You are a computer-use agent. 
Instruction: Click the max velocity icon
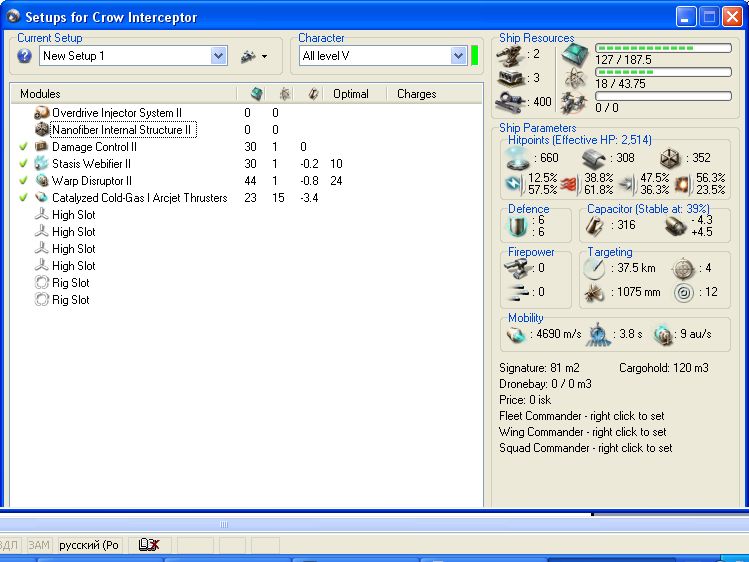516,334
